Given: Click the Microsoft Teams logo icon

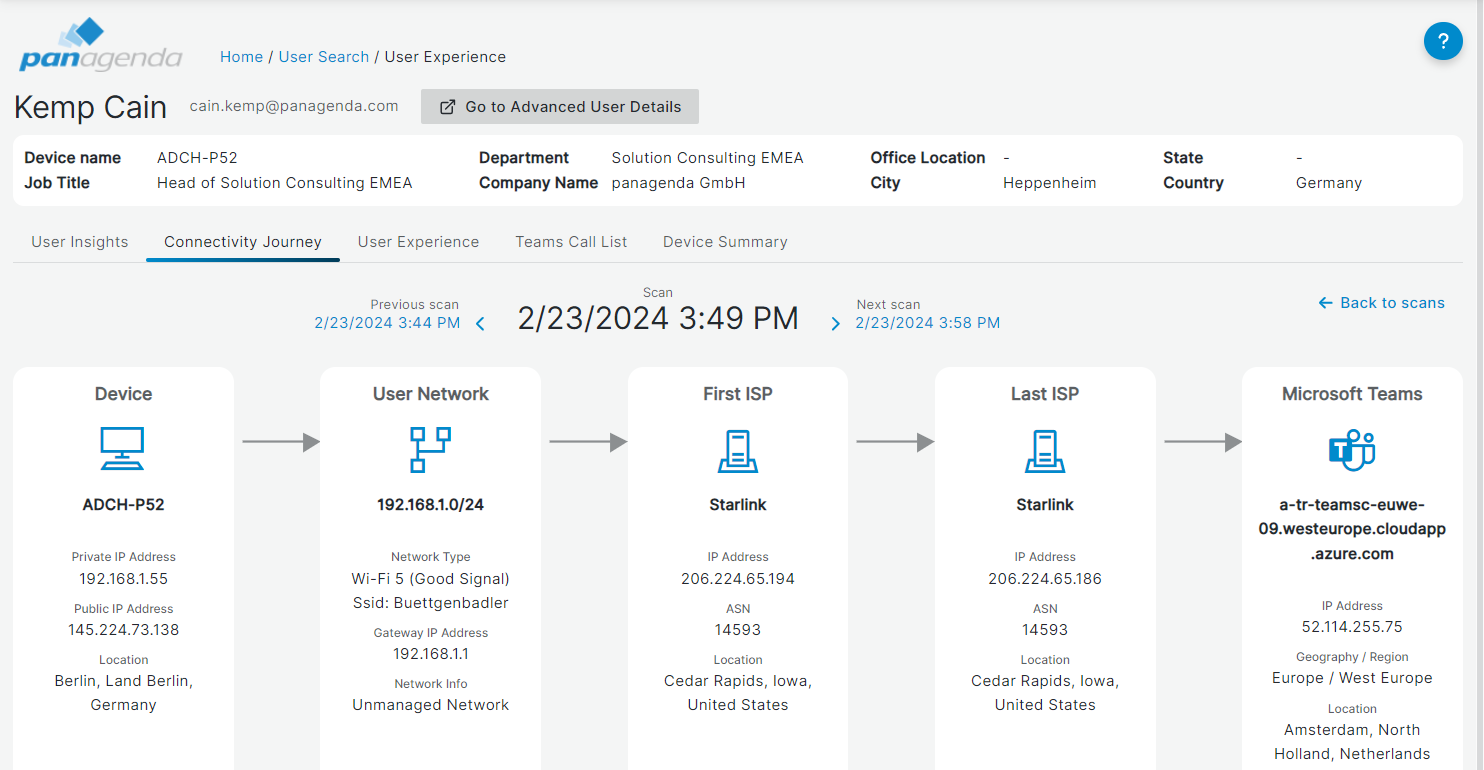Looking at the screenshot, I should point(1352,450).
